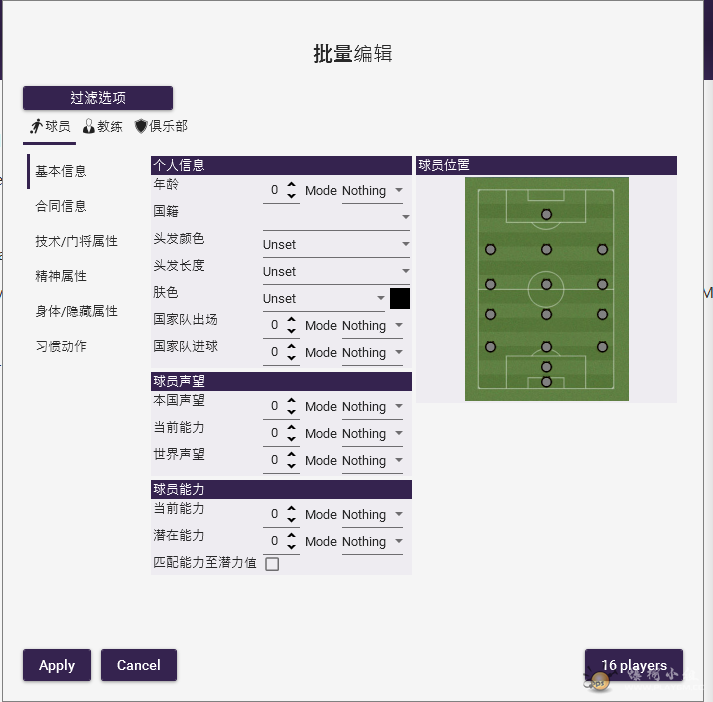Decrease the 潜在能力 value with down arrow
Screen dimensions: 713x702
pyautogui.click(x=291, y=547)
